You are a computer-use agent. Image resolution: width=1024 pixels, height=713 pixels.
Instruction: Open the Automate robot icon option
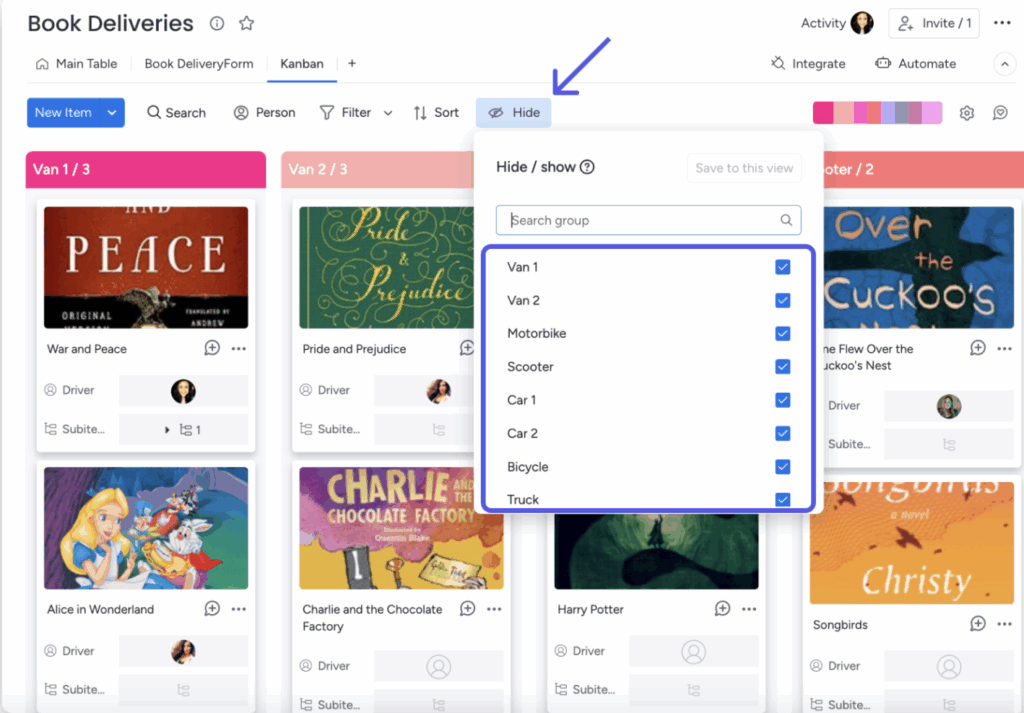(883, 63)
